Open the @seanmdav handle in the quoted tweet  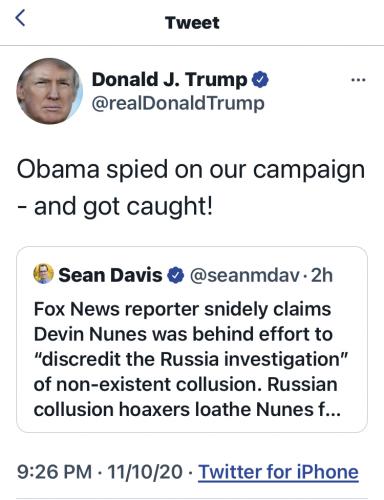[245, 276]
